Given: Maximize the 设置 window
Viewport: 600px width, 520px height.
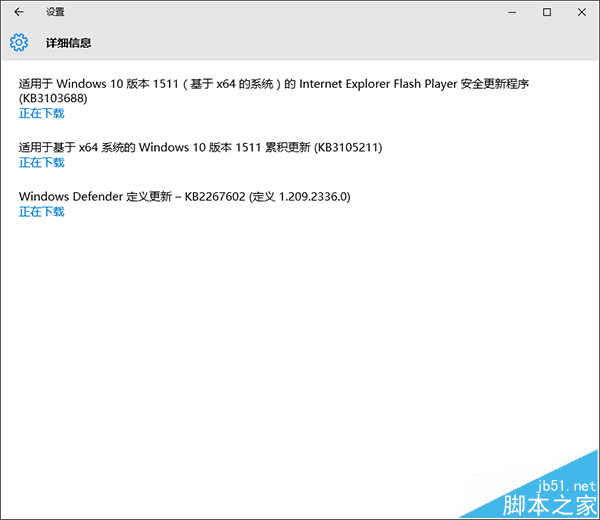Looking at the screenshot, I should coord(547,12).
